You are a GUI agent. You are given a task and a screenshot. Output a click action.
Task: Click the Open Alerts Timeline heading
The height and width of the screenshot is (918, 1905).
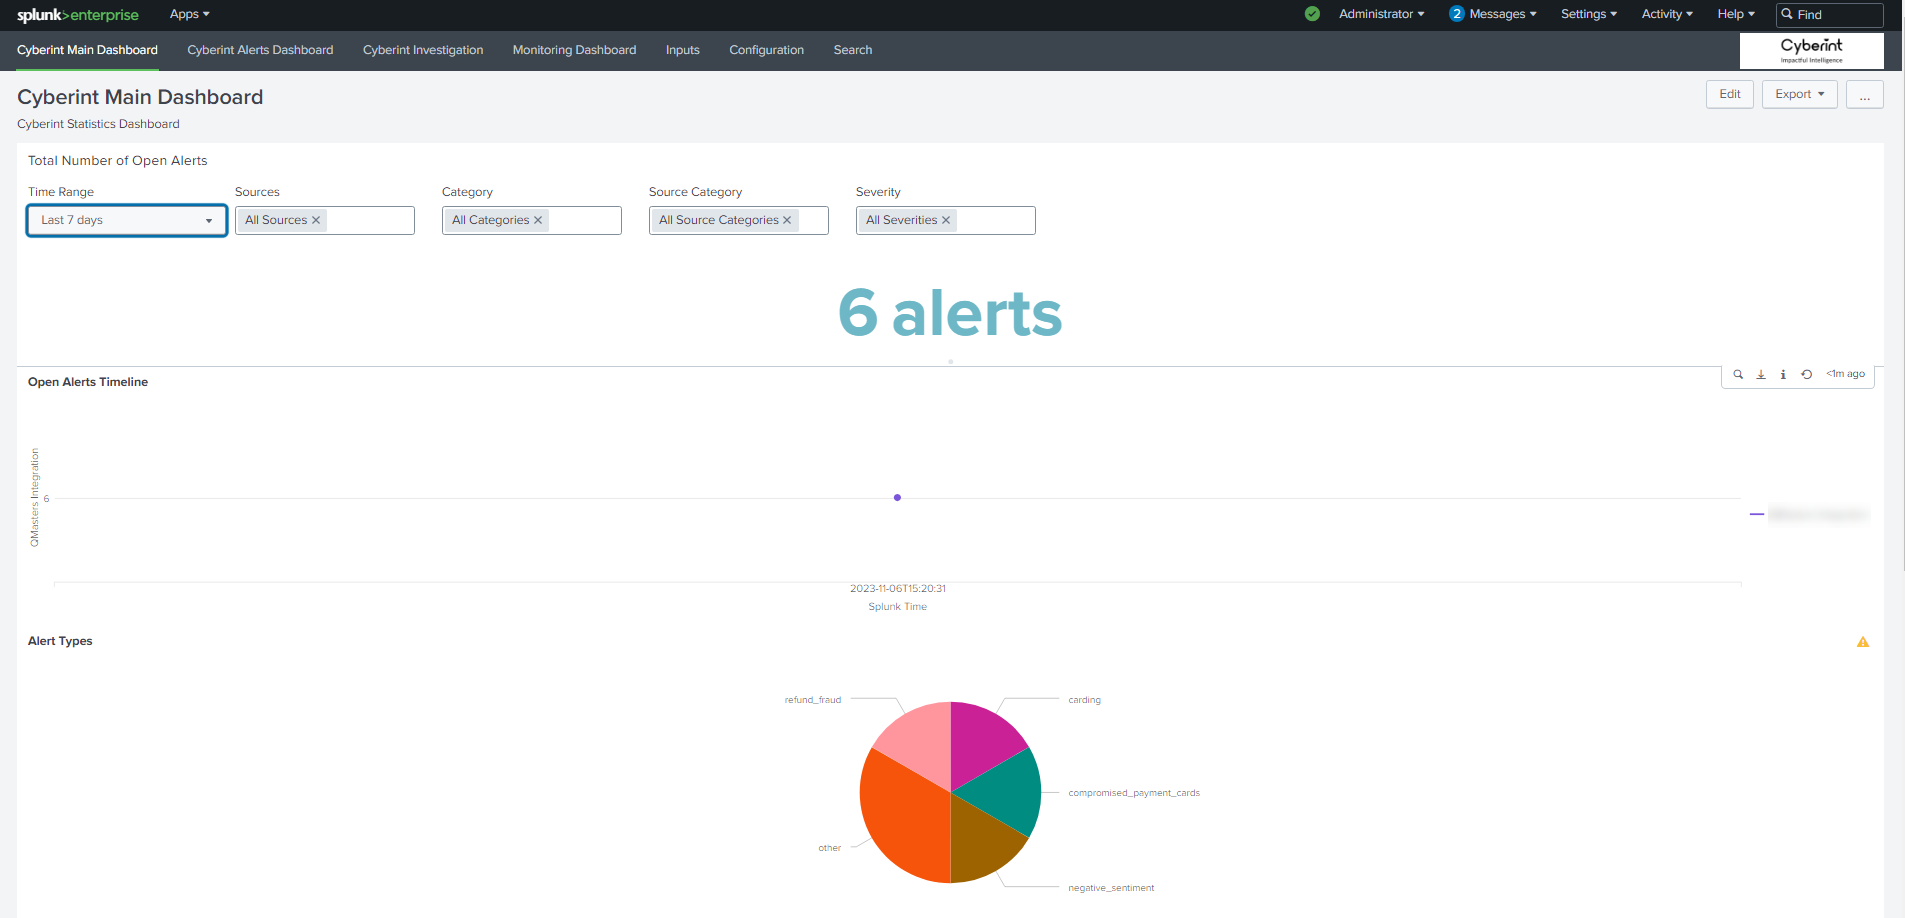click(x=88, y=382)
